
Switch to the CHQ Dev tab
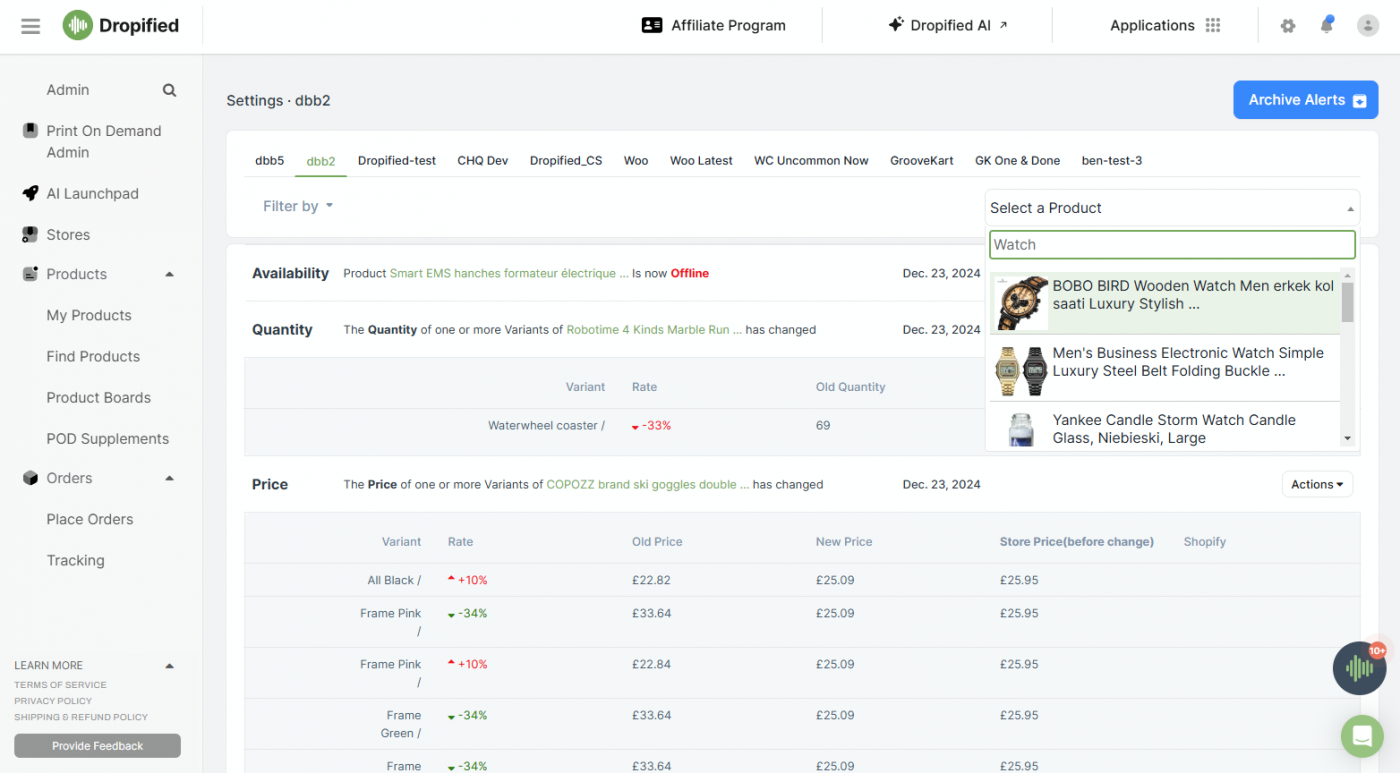pos(483,161)
